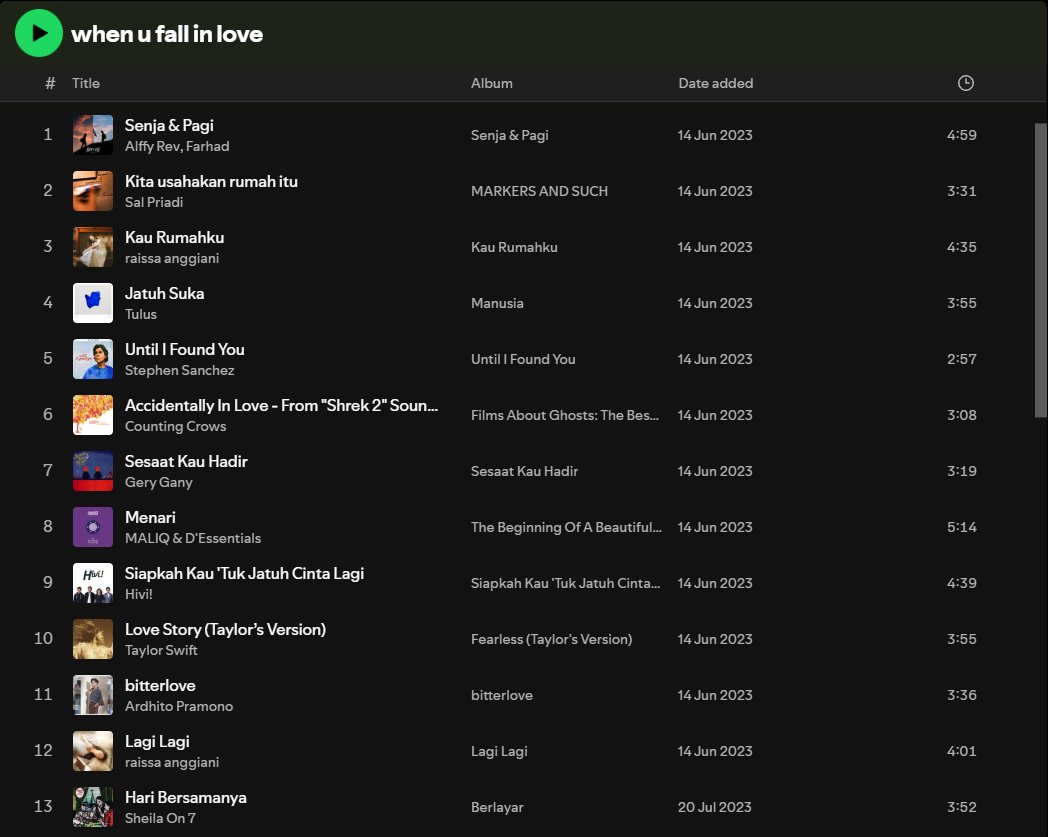1048x837 pixels.
Task: Open Sesaat Kau Hadir cover thumbnail
Action: pos(93,471)
